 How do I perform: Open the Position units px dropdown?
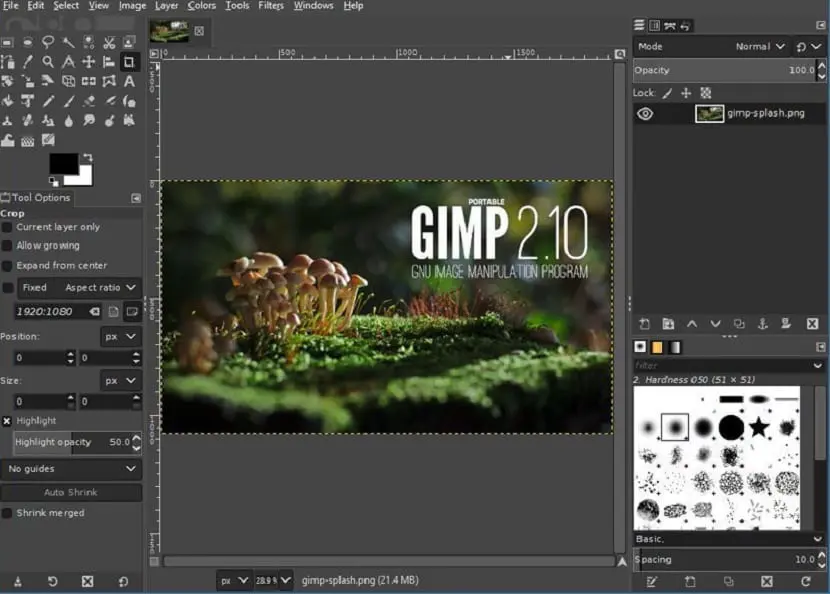pos(120,336)
